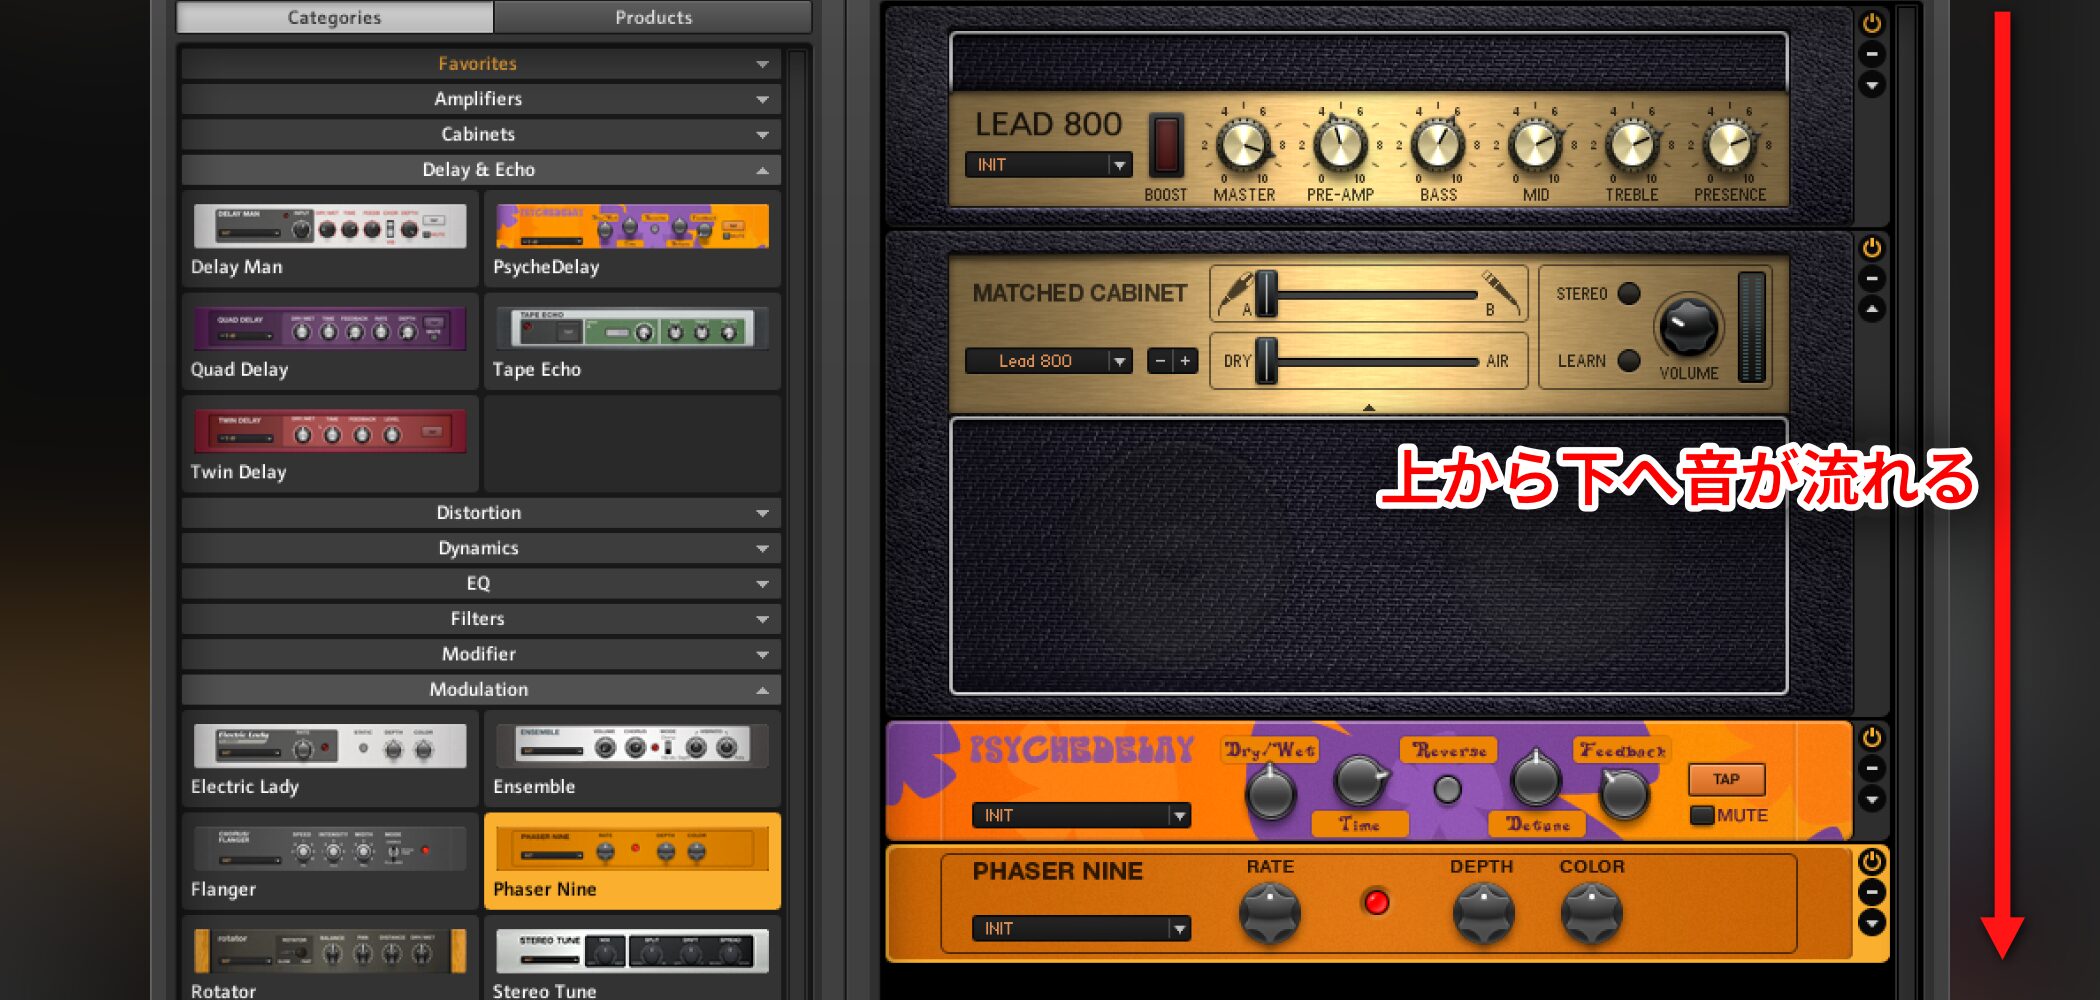Adjust the microphone A/B slider
The height and width of the screenshot is (1000, 2100).
1266,294
